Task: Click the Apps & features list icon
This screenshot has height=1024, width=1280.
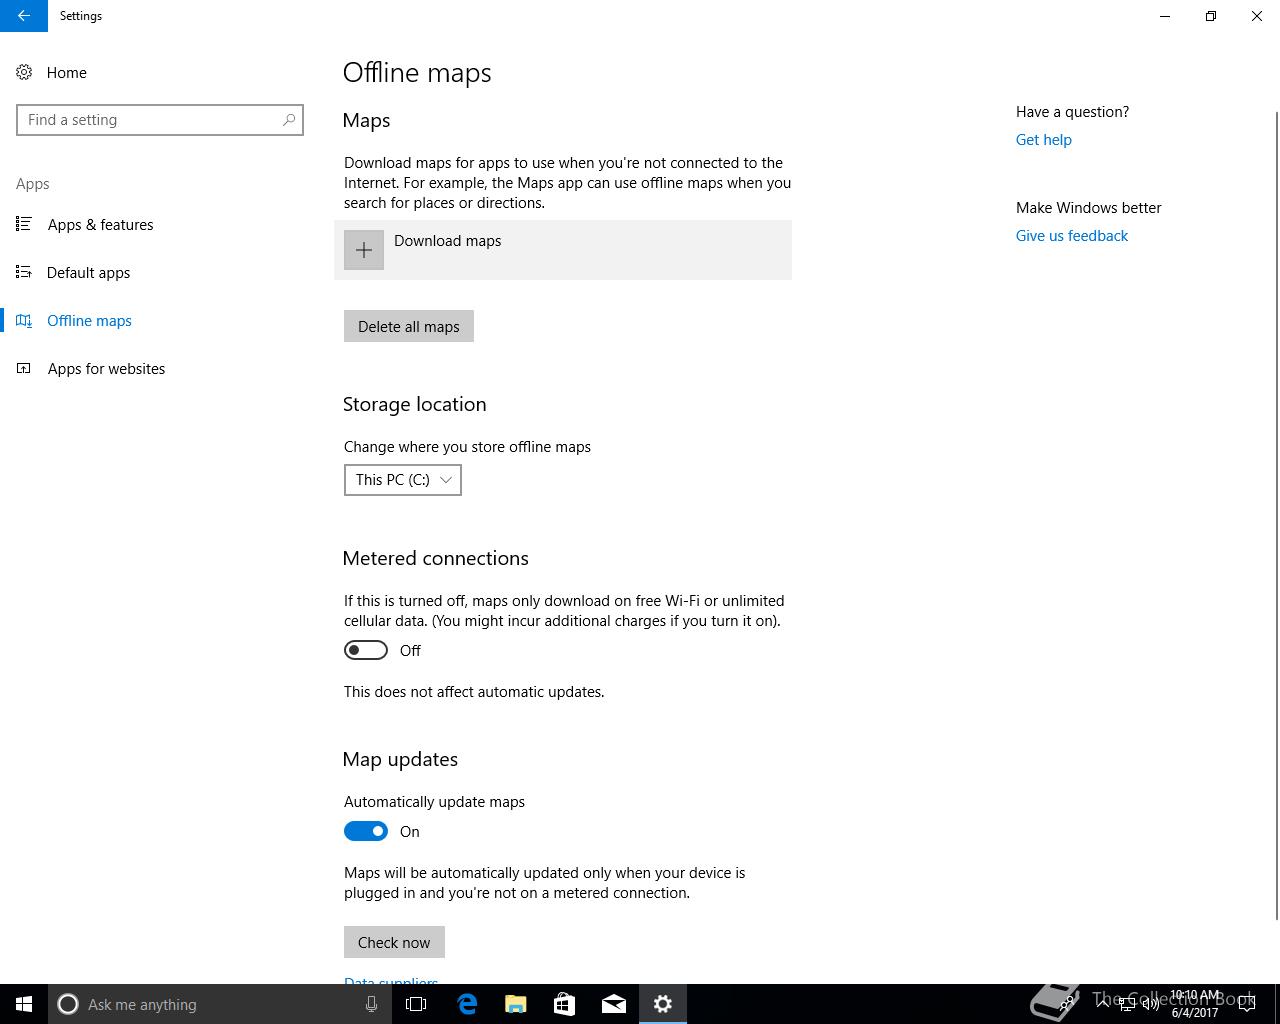Action: (24, 224)
